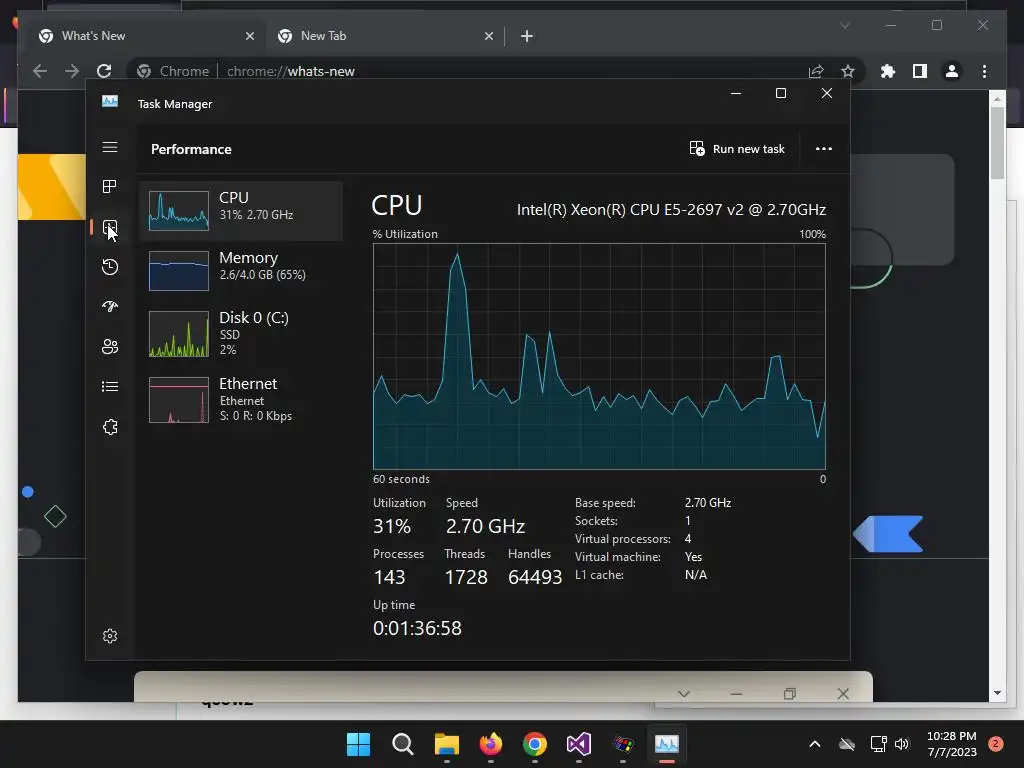Select Ethernet resource entry
Screen dimensions: 1024x768
[241, 399]
